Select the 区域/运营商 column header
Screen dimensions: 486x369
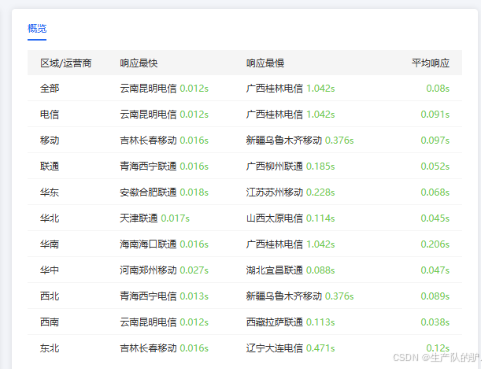click(x=66, y=63)
